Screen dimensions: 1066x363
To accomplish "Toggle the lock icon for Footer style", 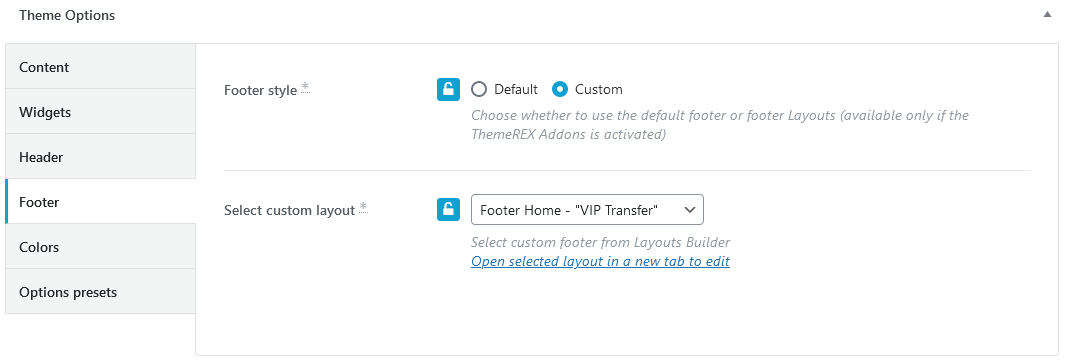I will click(x=448, y=89).
